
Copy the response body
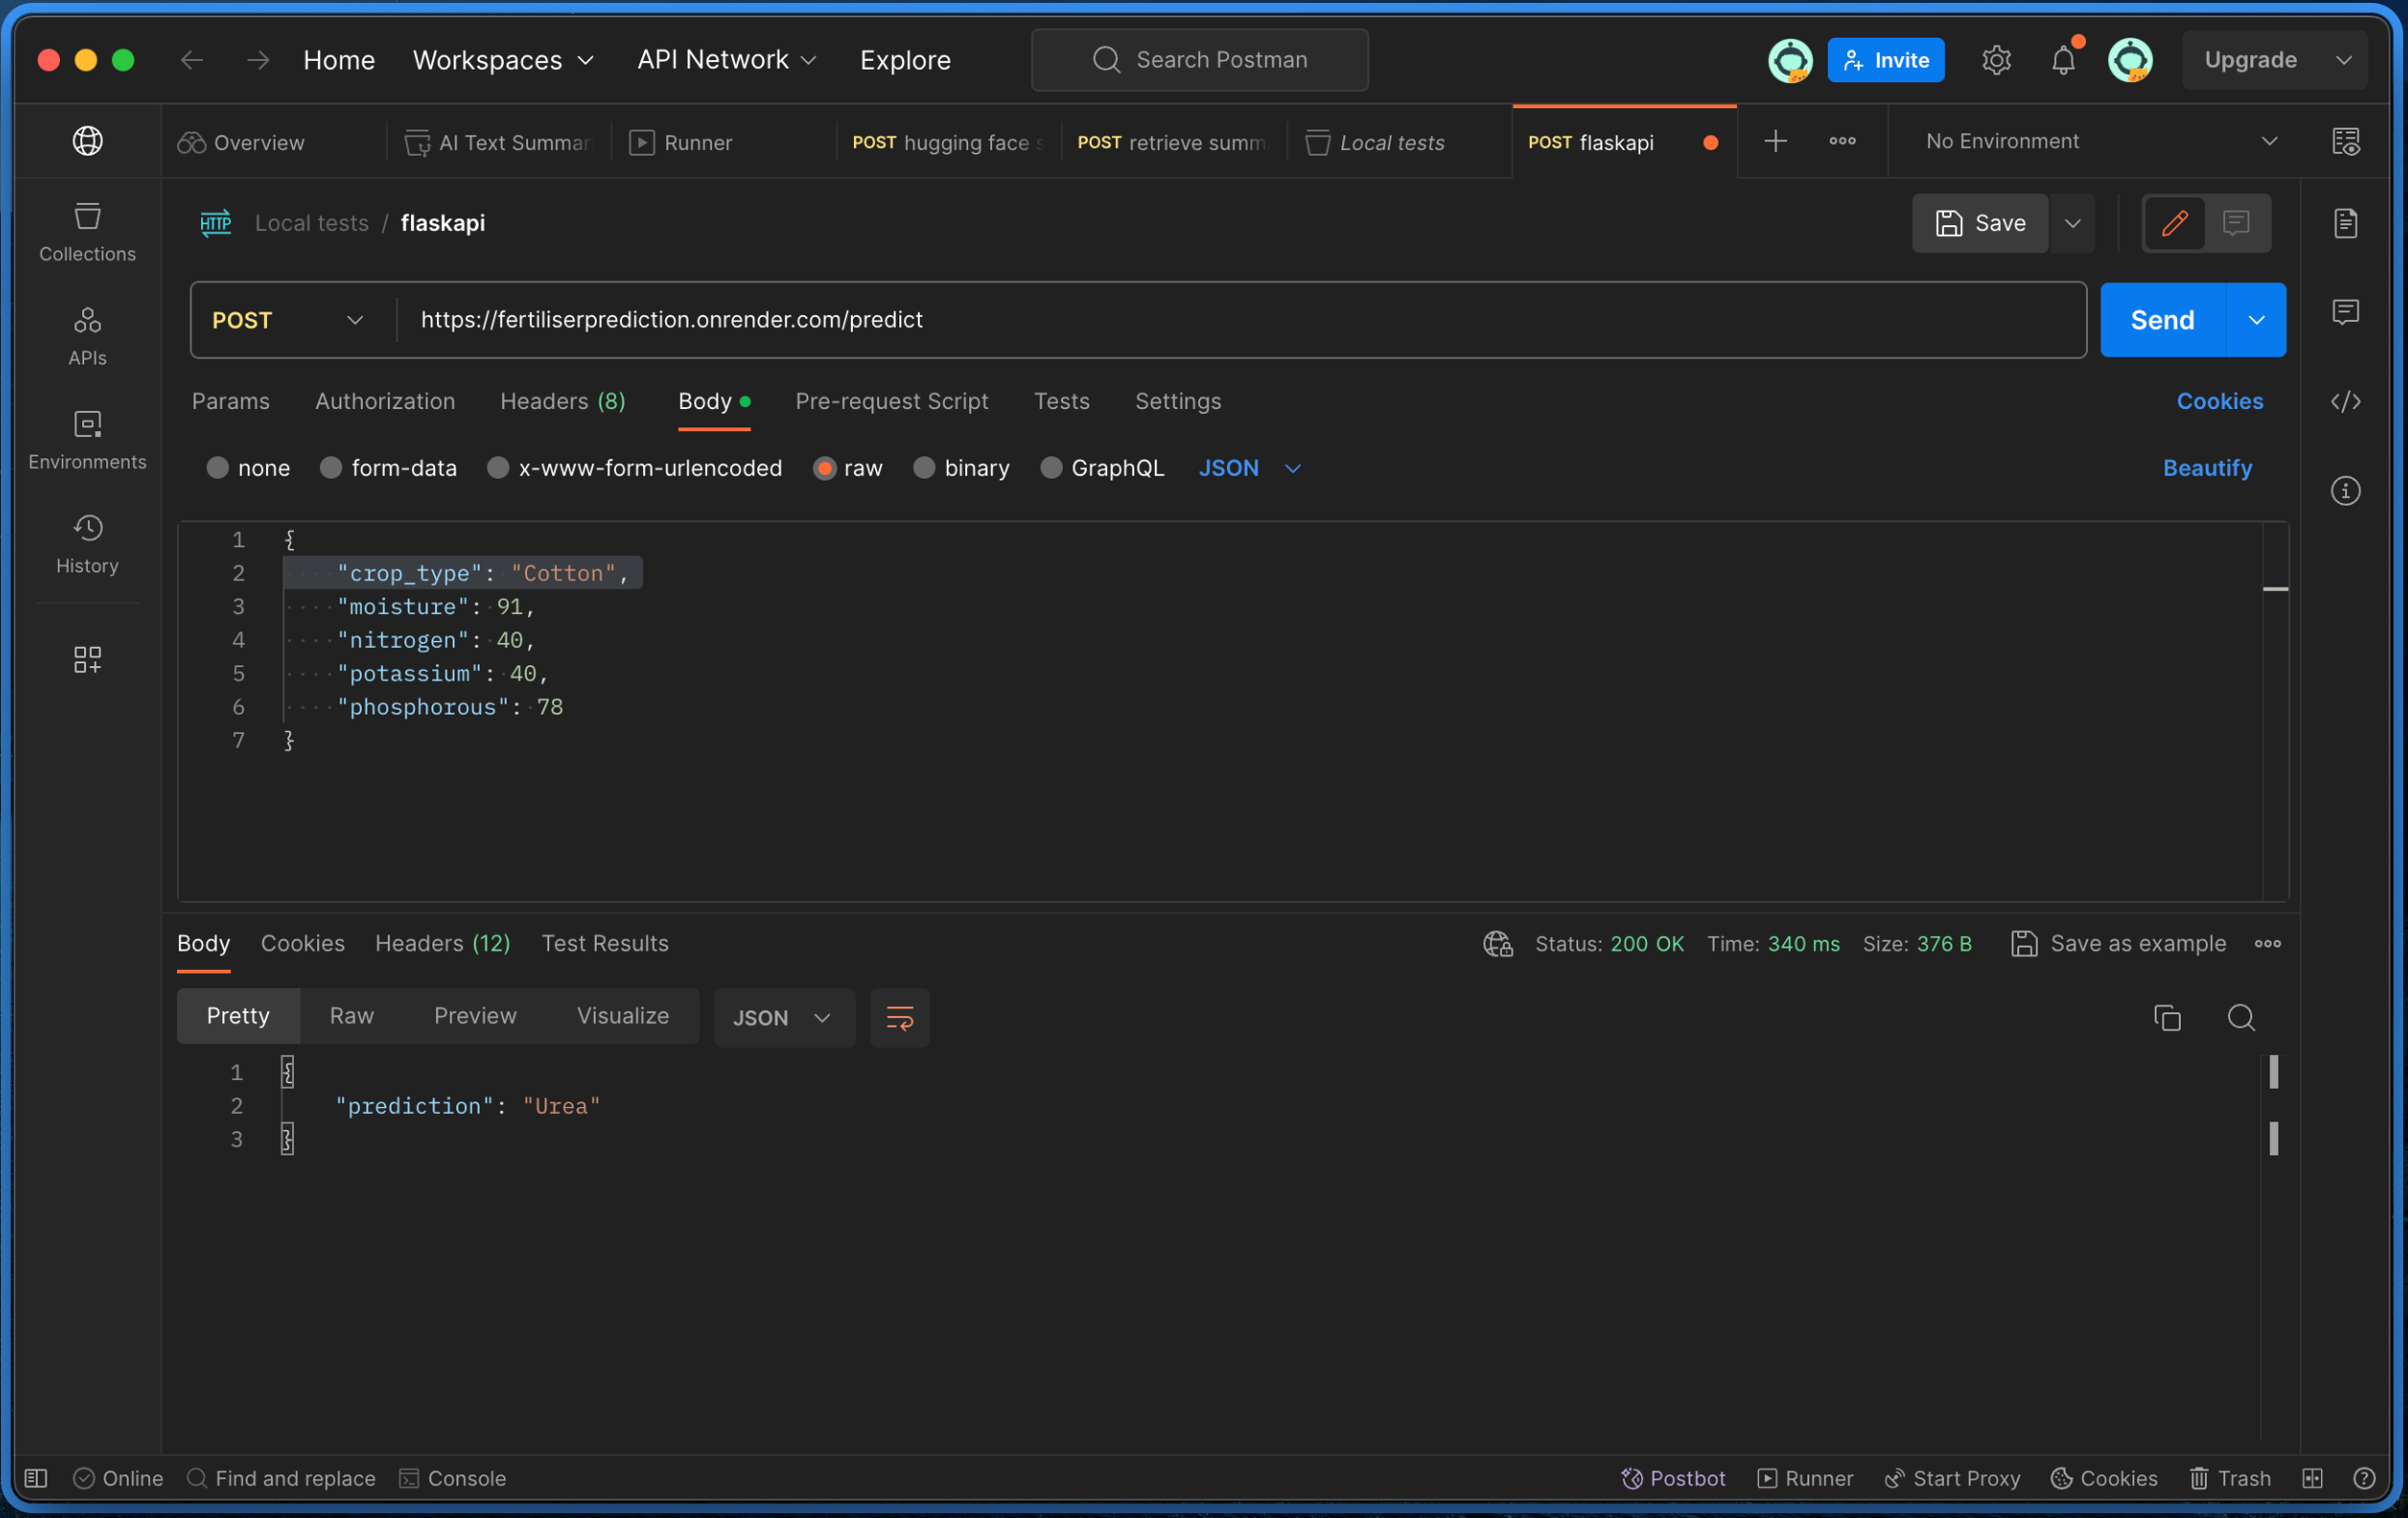2167,1017
